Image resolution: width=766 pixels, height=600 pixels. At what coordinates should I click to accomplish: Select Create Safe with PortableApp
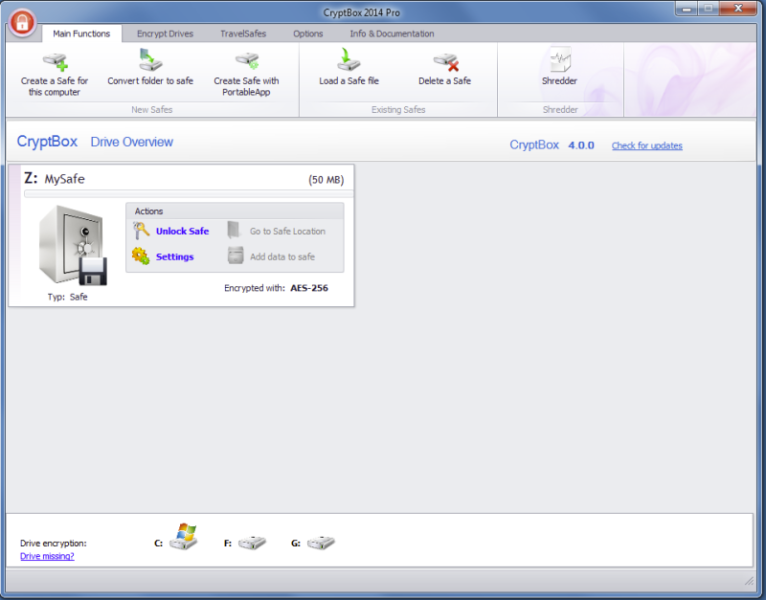point(246,74)
